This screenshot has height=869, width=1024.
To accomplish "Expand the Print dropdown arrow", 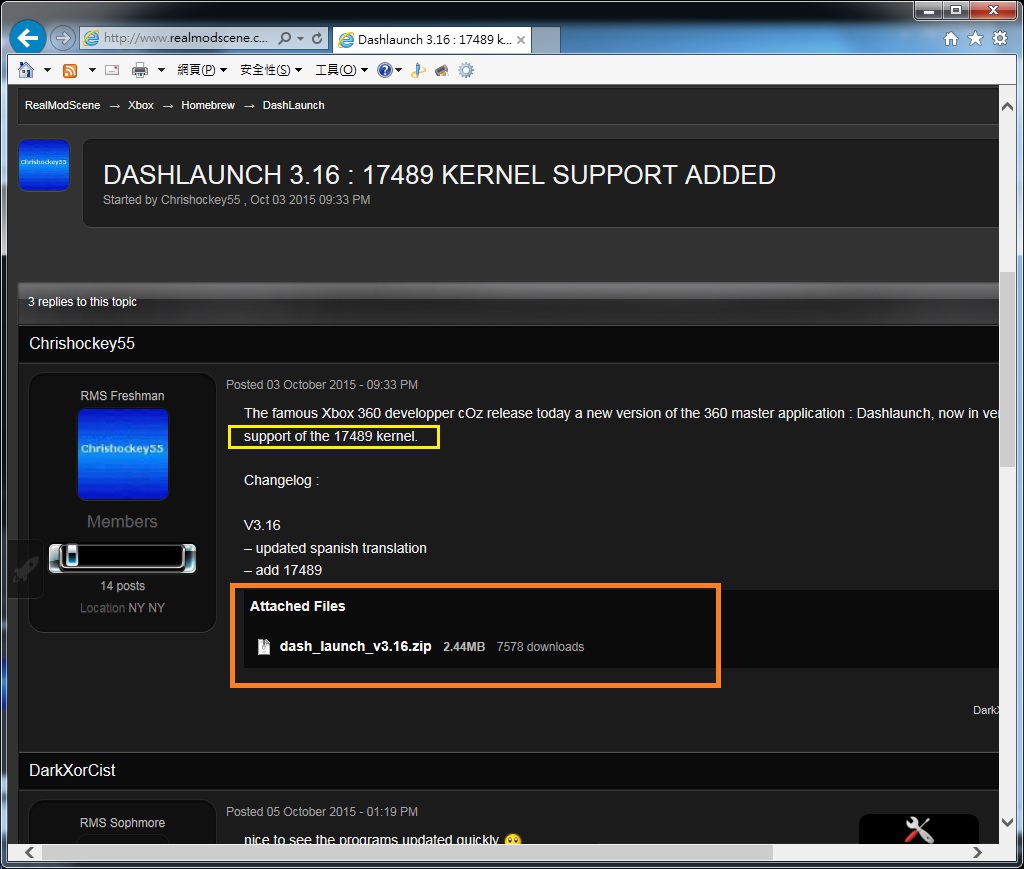I will (x=161, y=70).
